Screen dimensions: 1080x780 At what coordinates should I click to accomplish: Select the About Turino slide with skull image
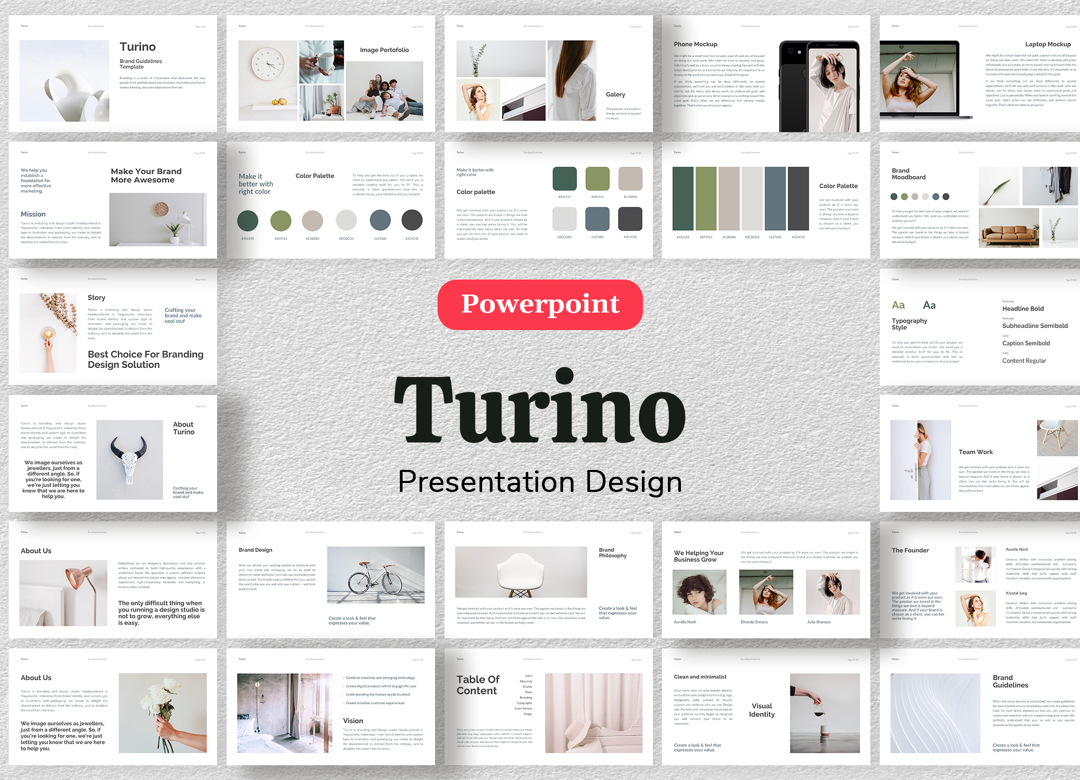[x=113, y=453]
